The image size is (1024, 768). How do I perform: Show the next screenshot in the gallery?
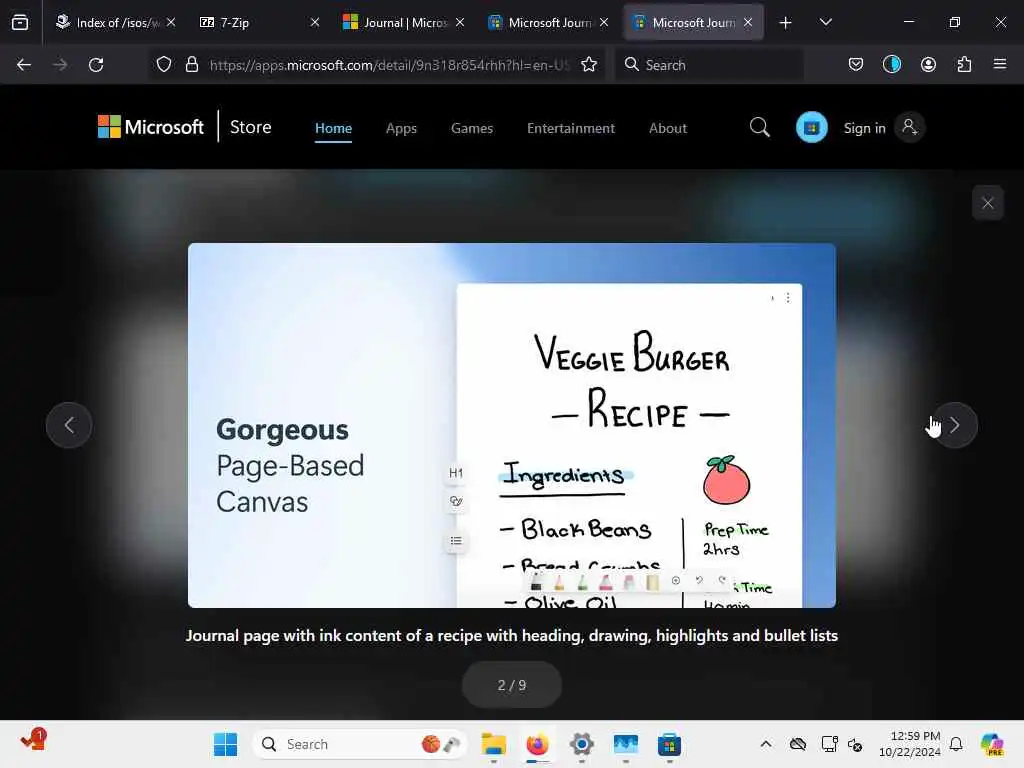click(x=954, y=425)
